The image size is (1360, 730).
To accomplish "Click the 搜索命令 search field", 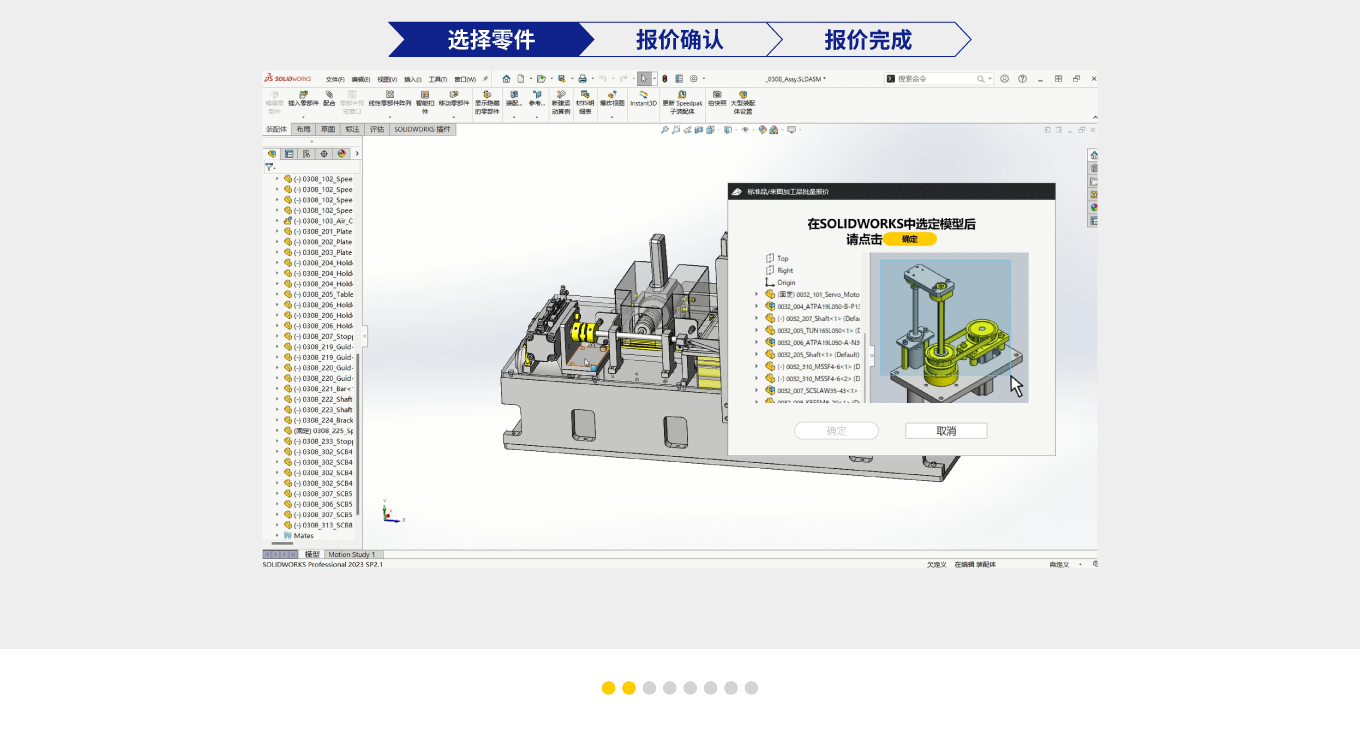I will pyautogui.click(x=938, y=79).
